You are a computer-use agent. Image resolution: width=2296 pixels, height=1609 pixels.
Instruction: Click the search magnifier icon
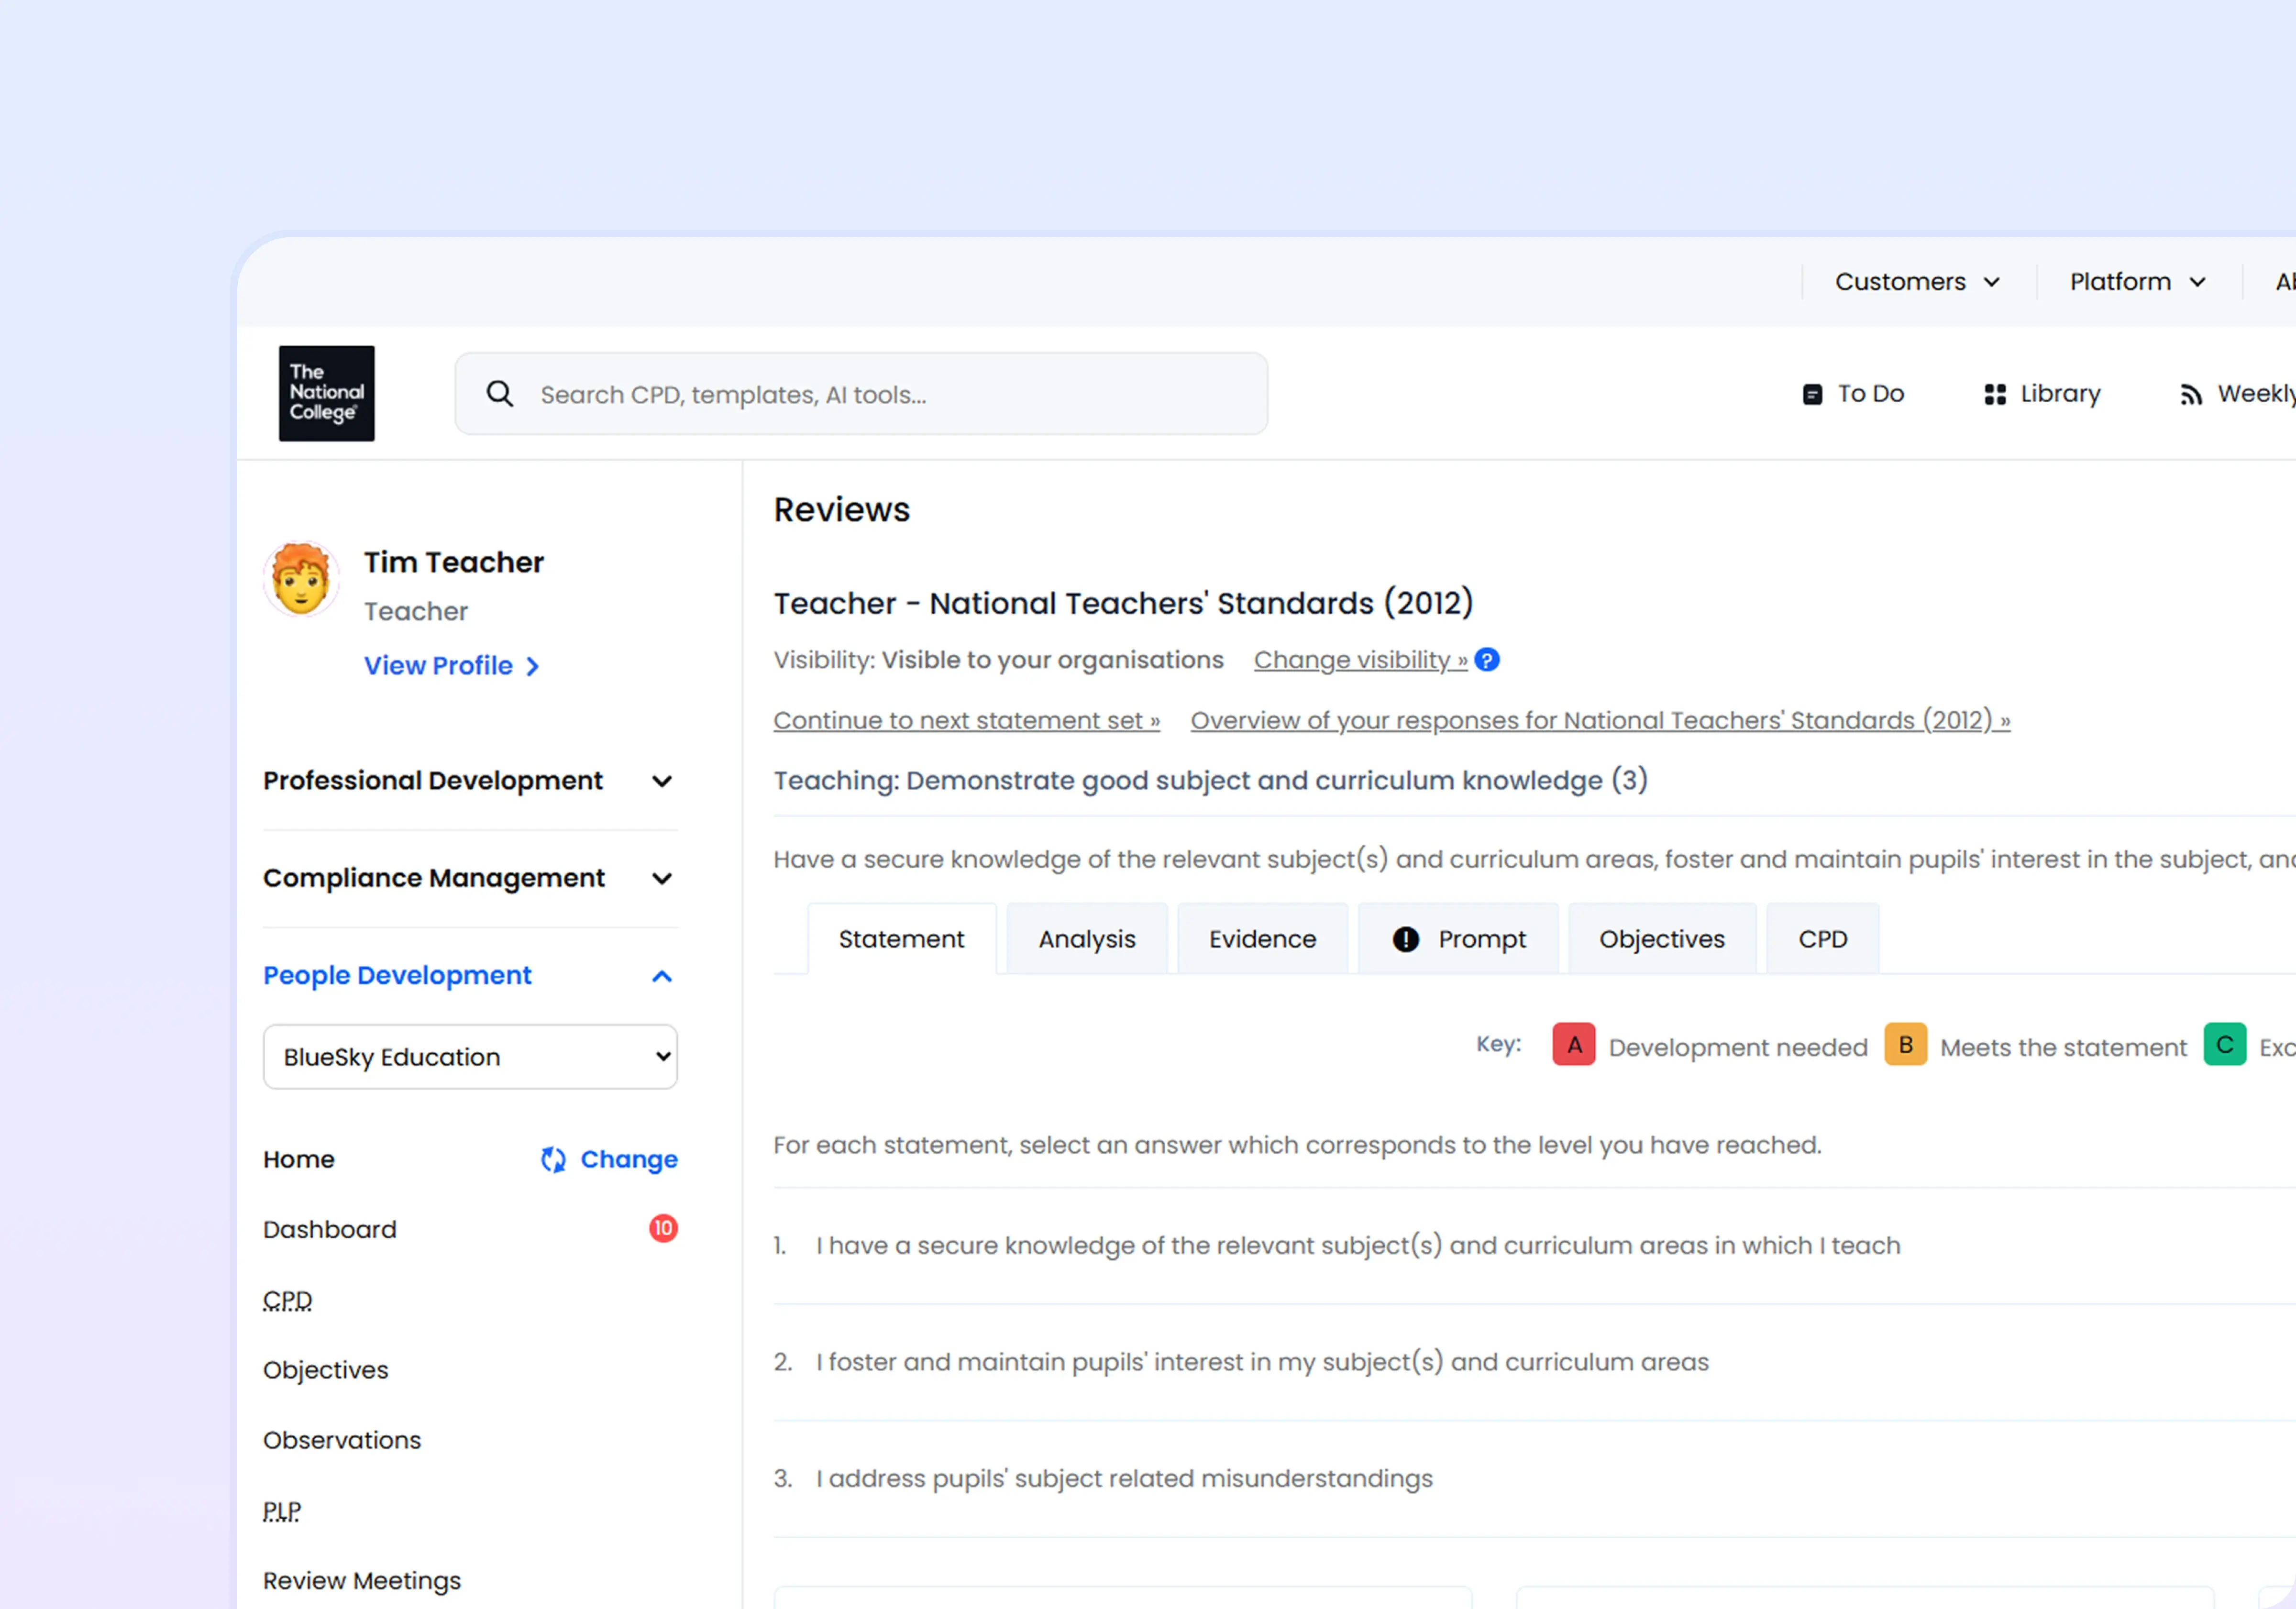tap(500, 394)
